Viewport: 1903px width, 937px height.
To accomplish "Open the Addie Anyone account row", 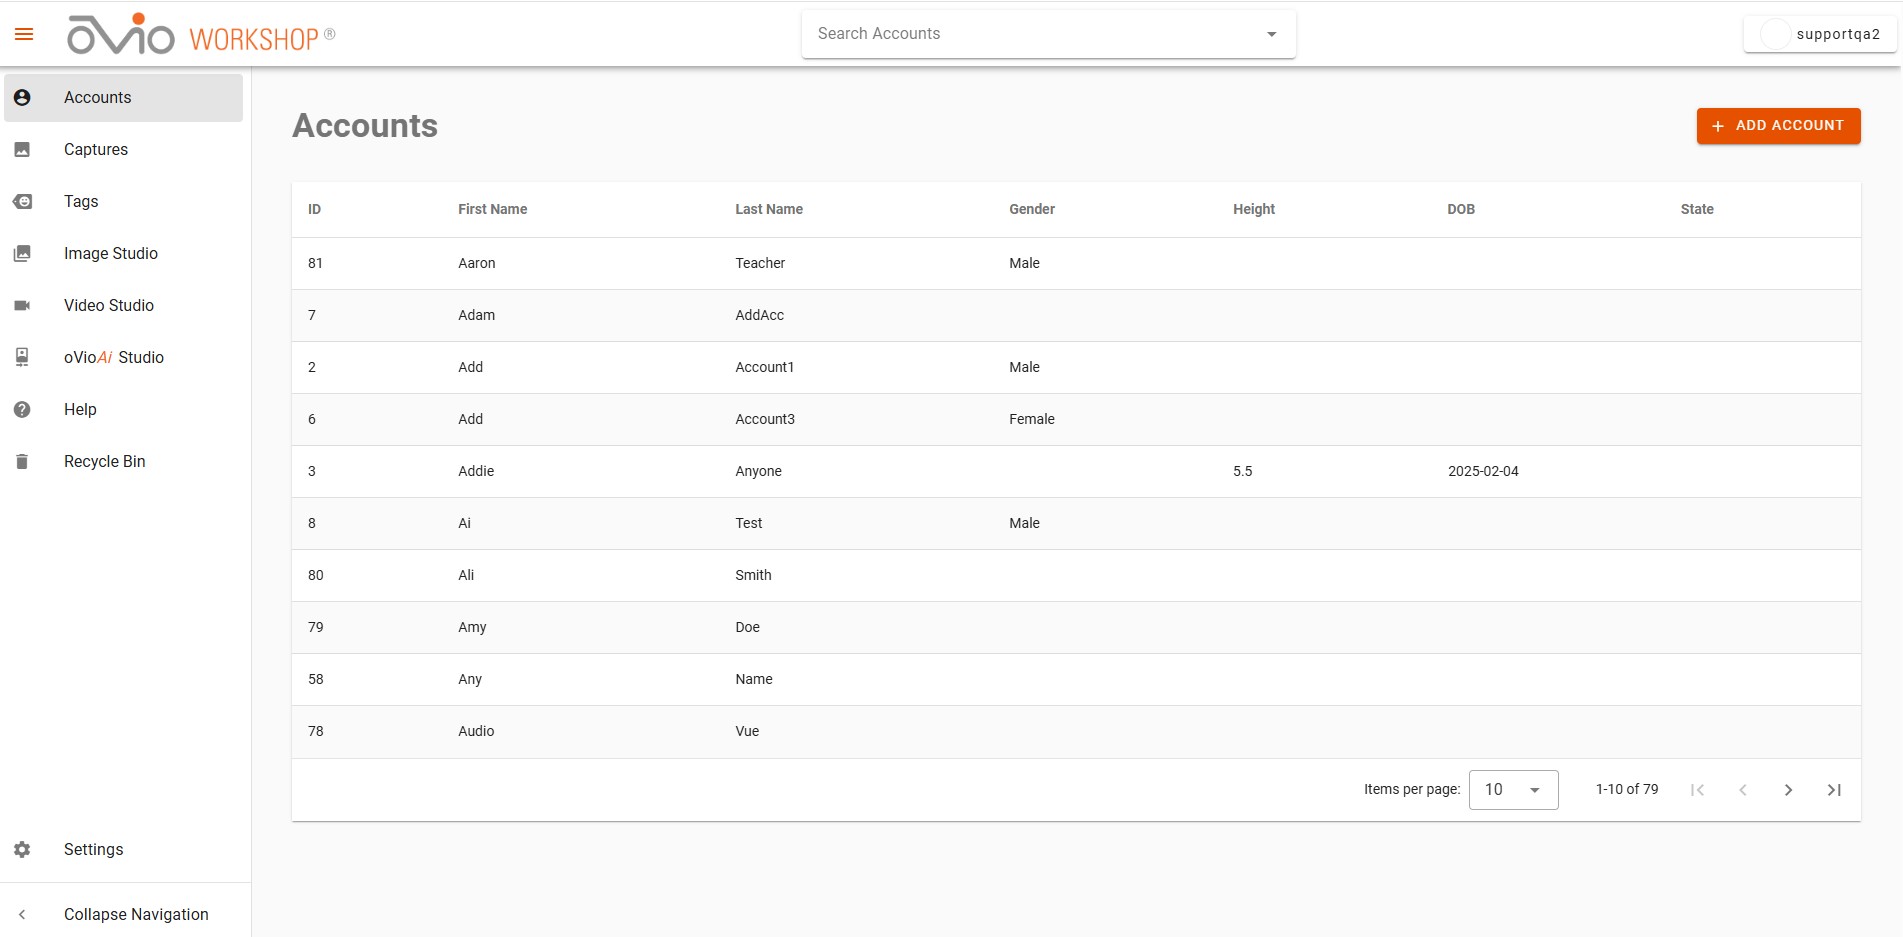I will tap(1076, 472).
